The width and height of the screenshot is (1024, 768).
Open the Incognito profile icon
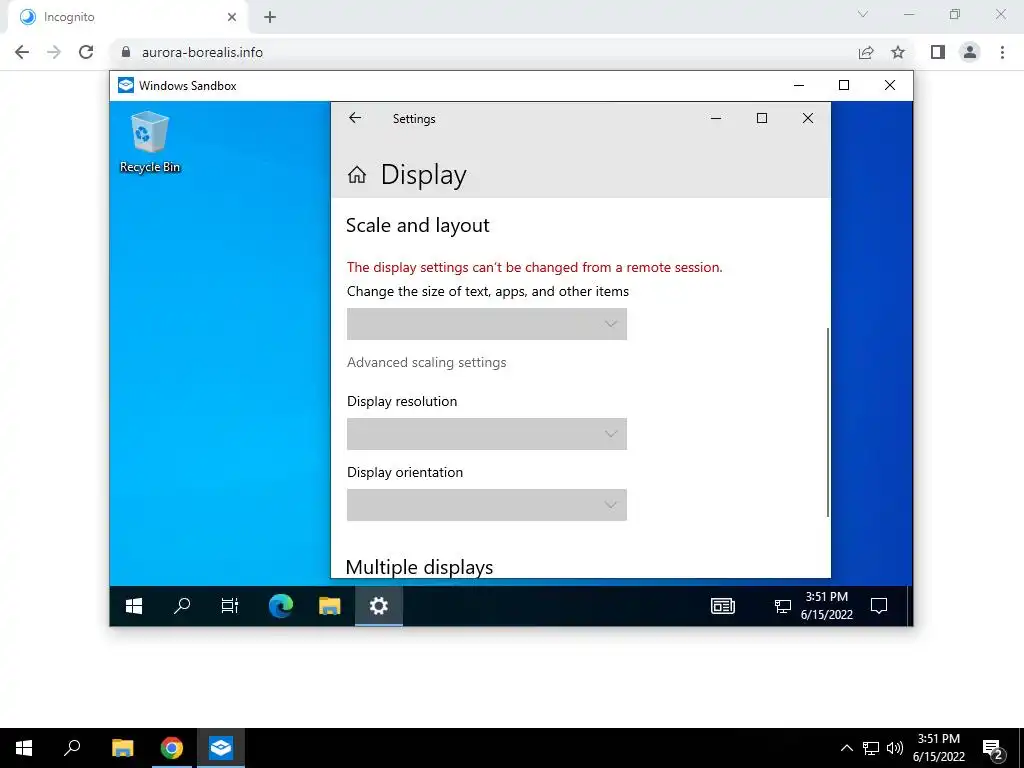tap(970, 52)
